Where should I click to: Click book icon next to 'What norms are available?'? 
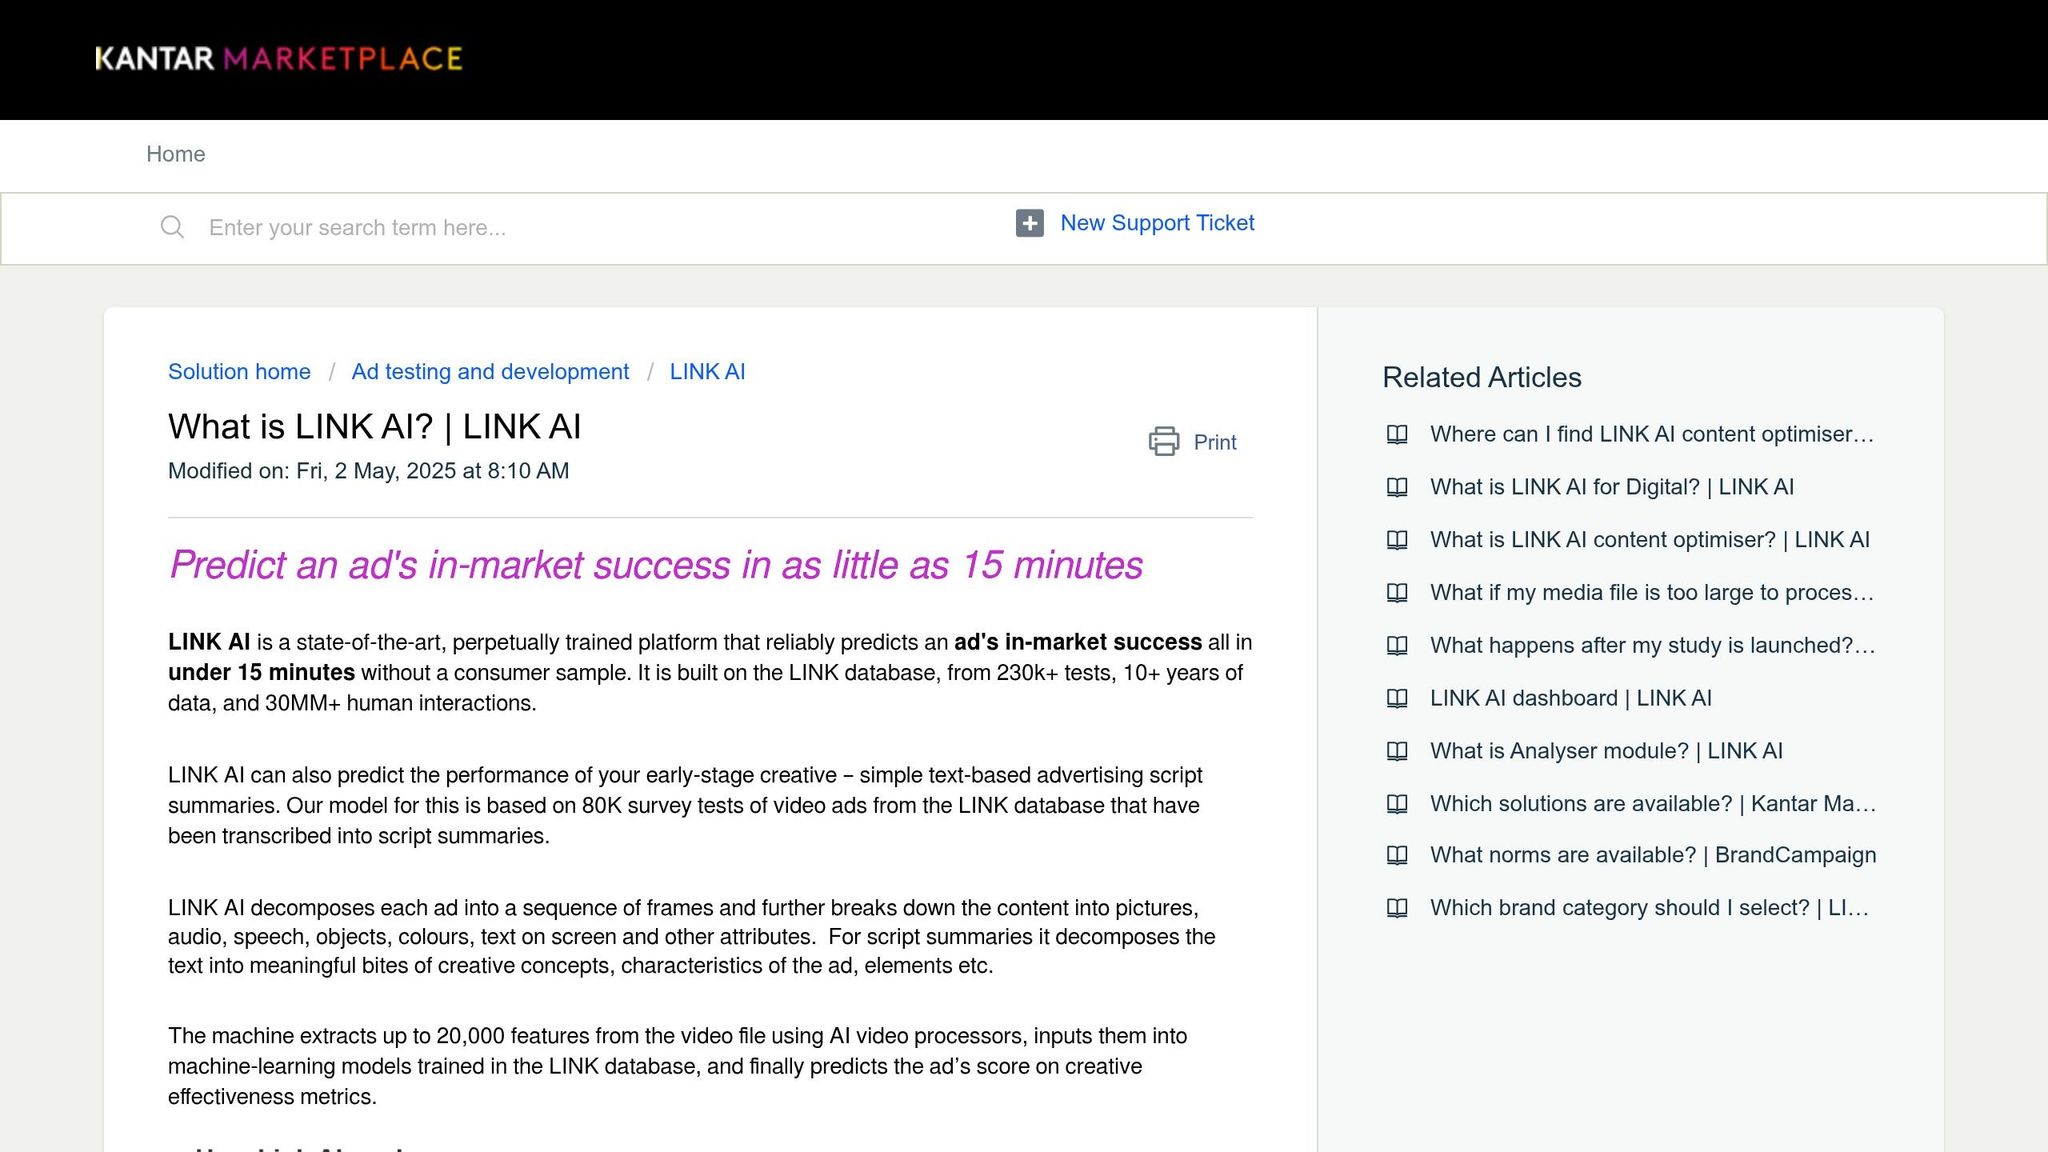[1397, 855]
